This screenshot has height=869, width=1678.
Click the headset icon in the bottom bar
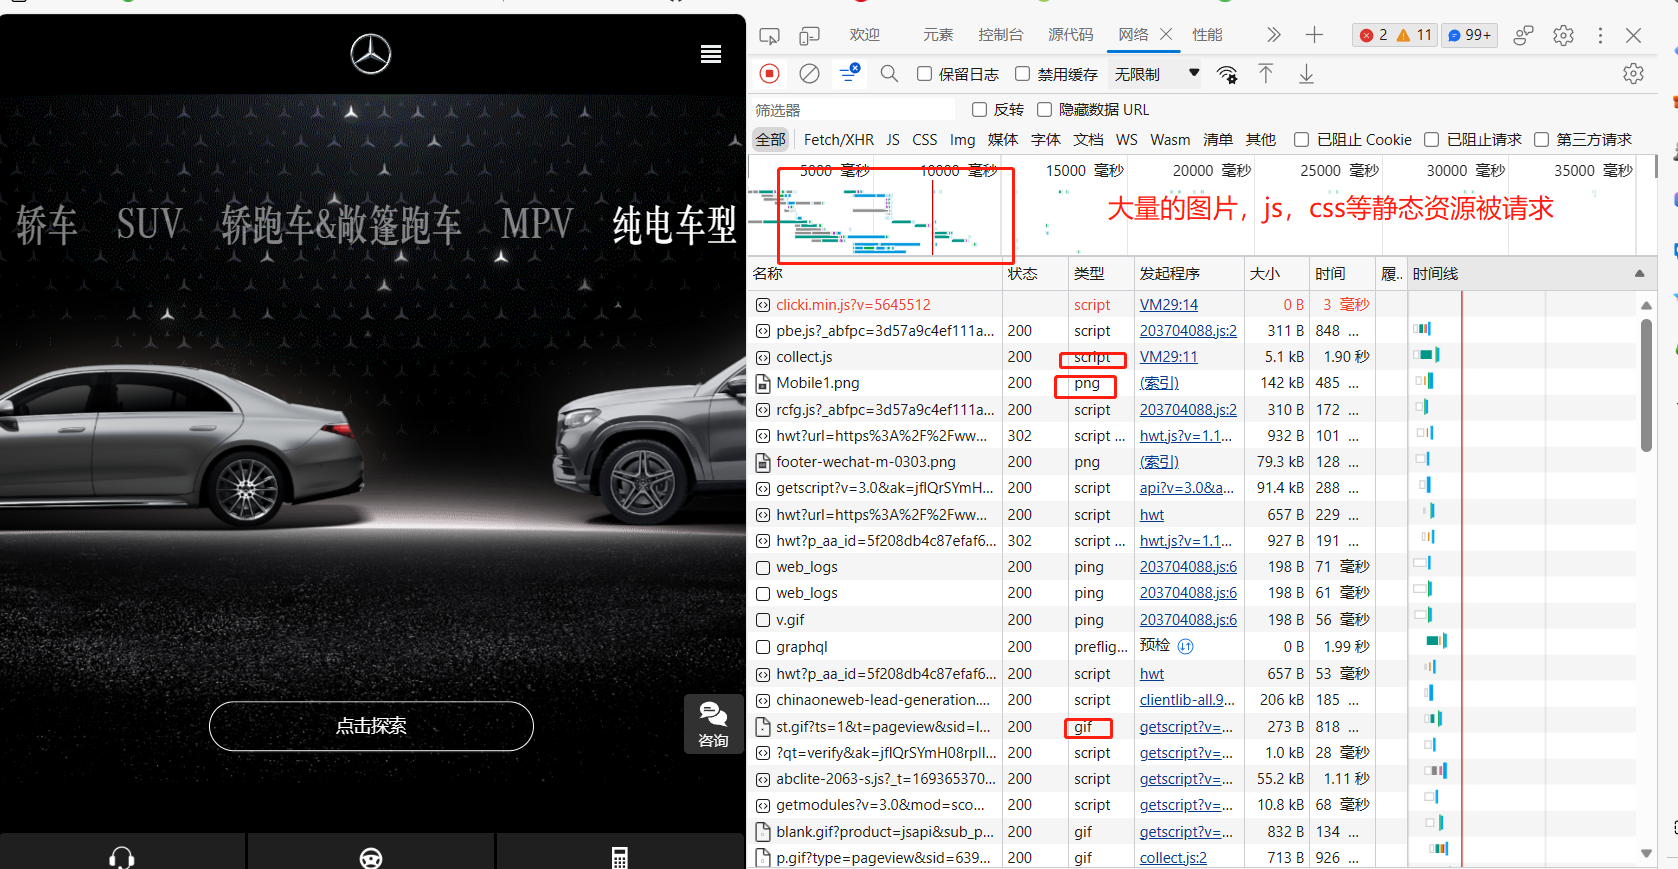coord(122,857)
